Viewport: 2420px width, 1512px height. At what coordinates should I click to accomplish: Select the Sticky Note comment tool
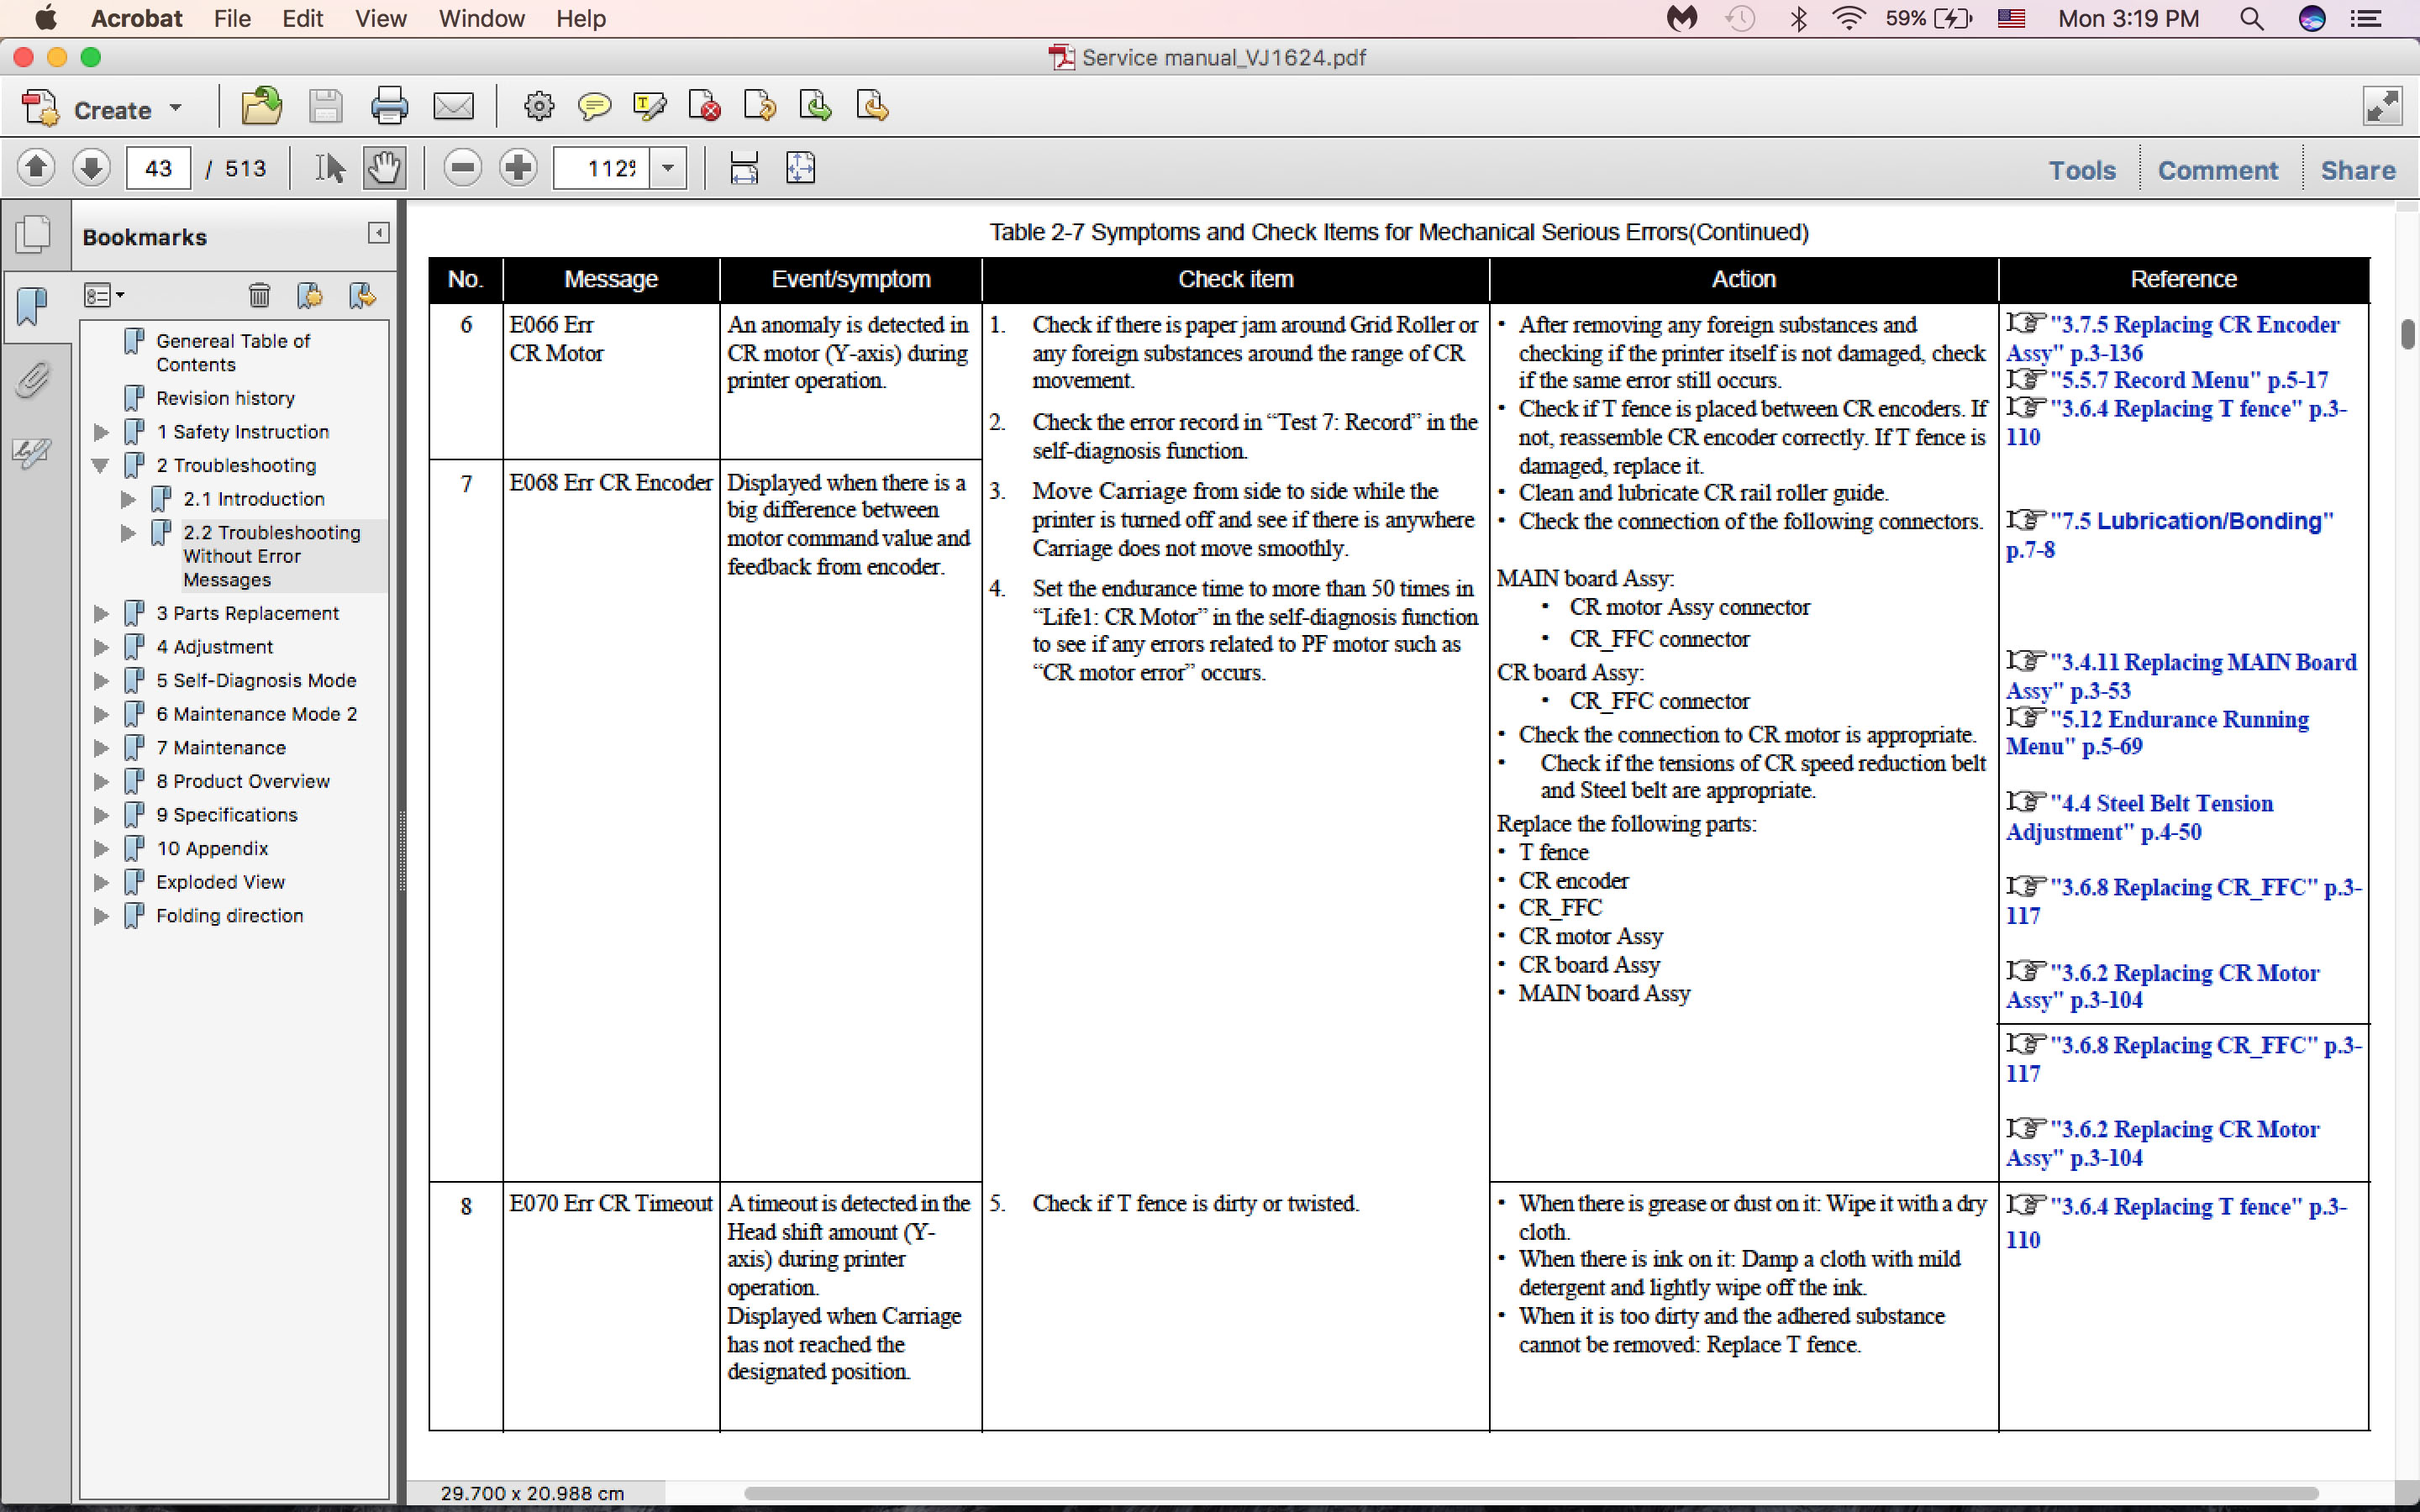(x=594, y=106)
